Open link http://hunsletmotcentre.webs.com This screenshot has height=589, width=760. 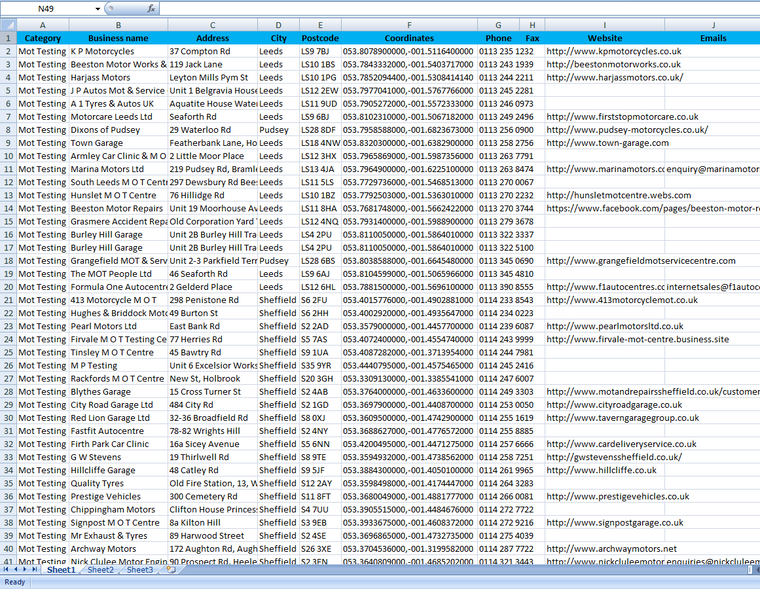pyautogui.click(x=618, y=195)
